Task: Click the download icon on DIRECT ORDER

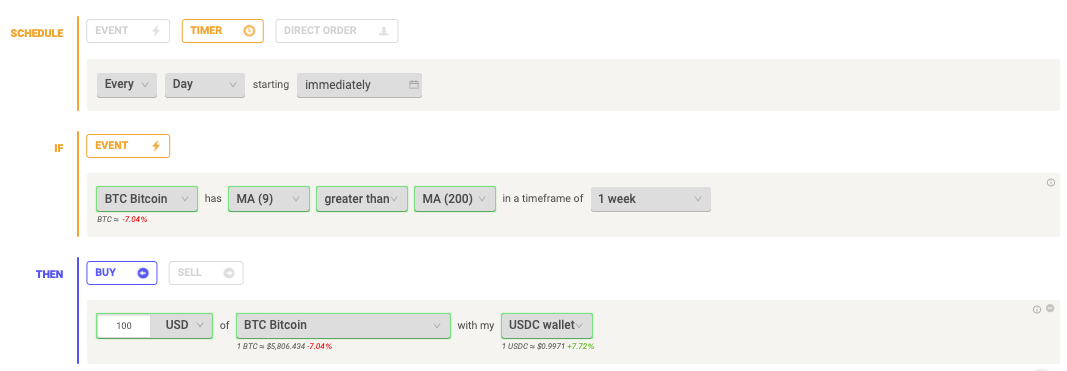Action: tap(384, 31)
